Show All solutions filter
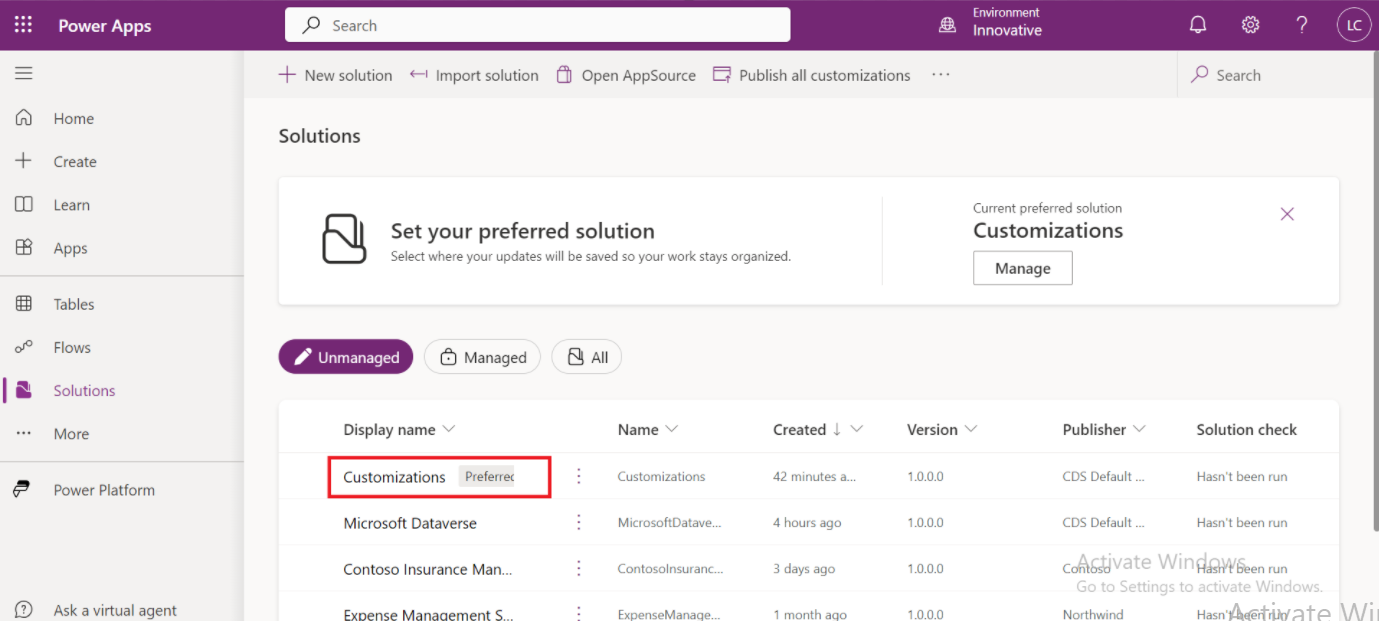The image size is (1379, 621). coord(587,357)
